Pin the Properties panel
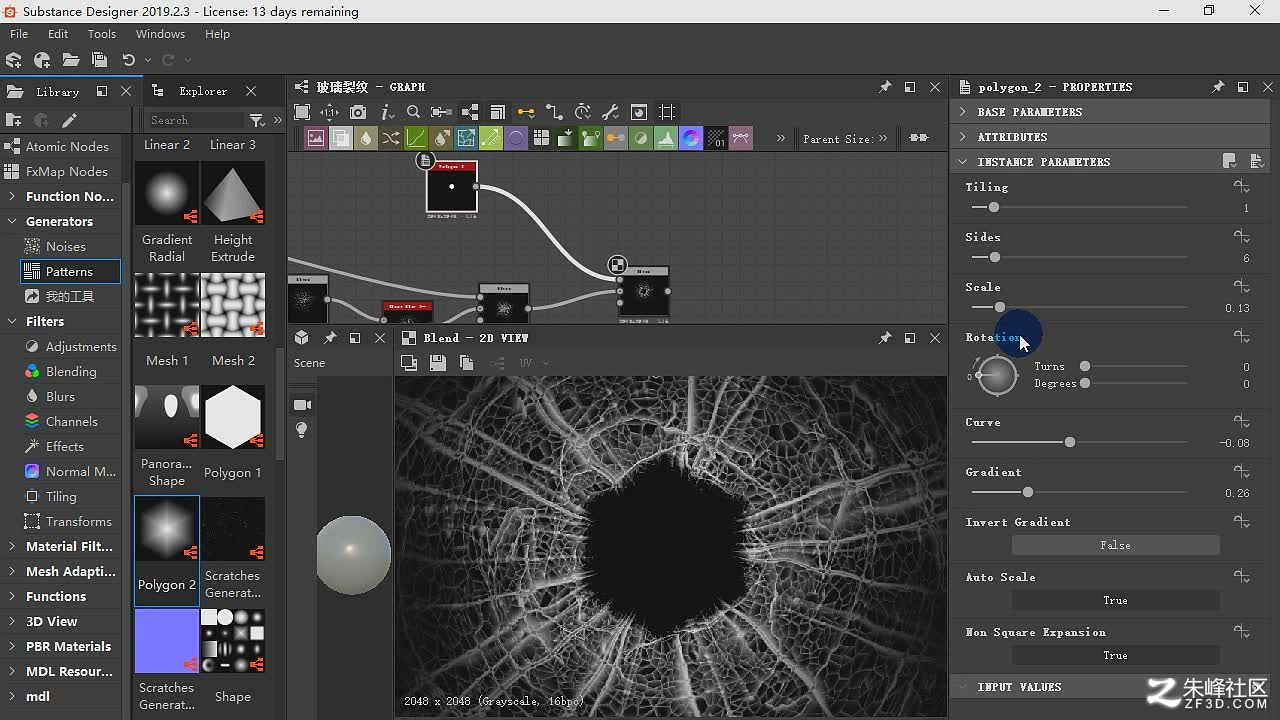The image size is (1280, 720). pos(1218,87)
